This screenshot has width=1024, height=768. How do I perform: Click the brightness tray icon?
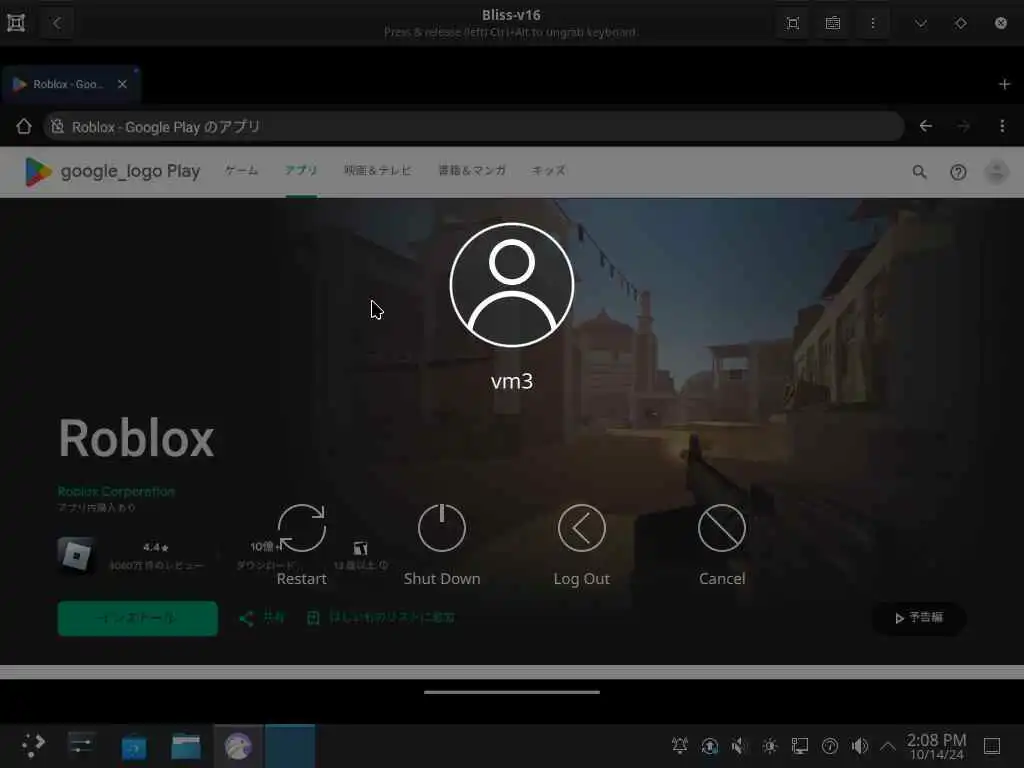click(x=770, y=746)
